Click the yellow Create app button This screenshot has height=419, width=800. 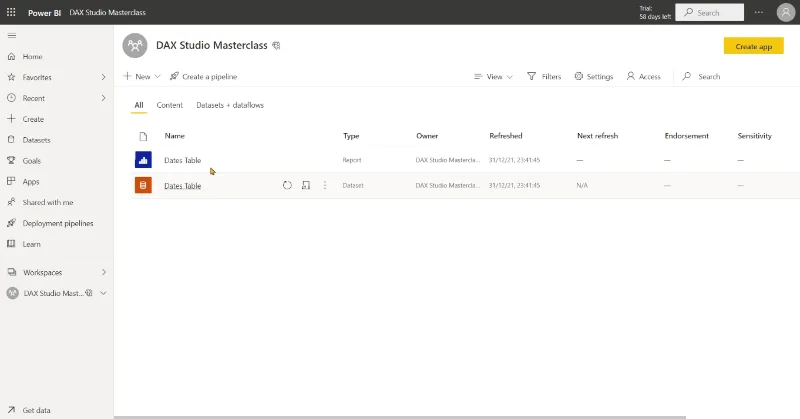(x=754, y=46)
